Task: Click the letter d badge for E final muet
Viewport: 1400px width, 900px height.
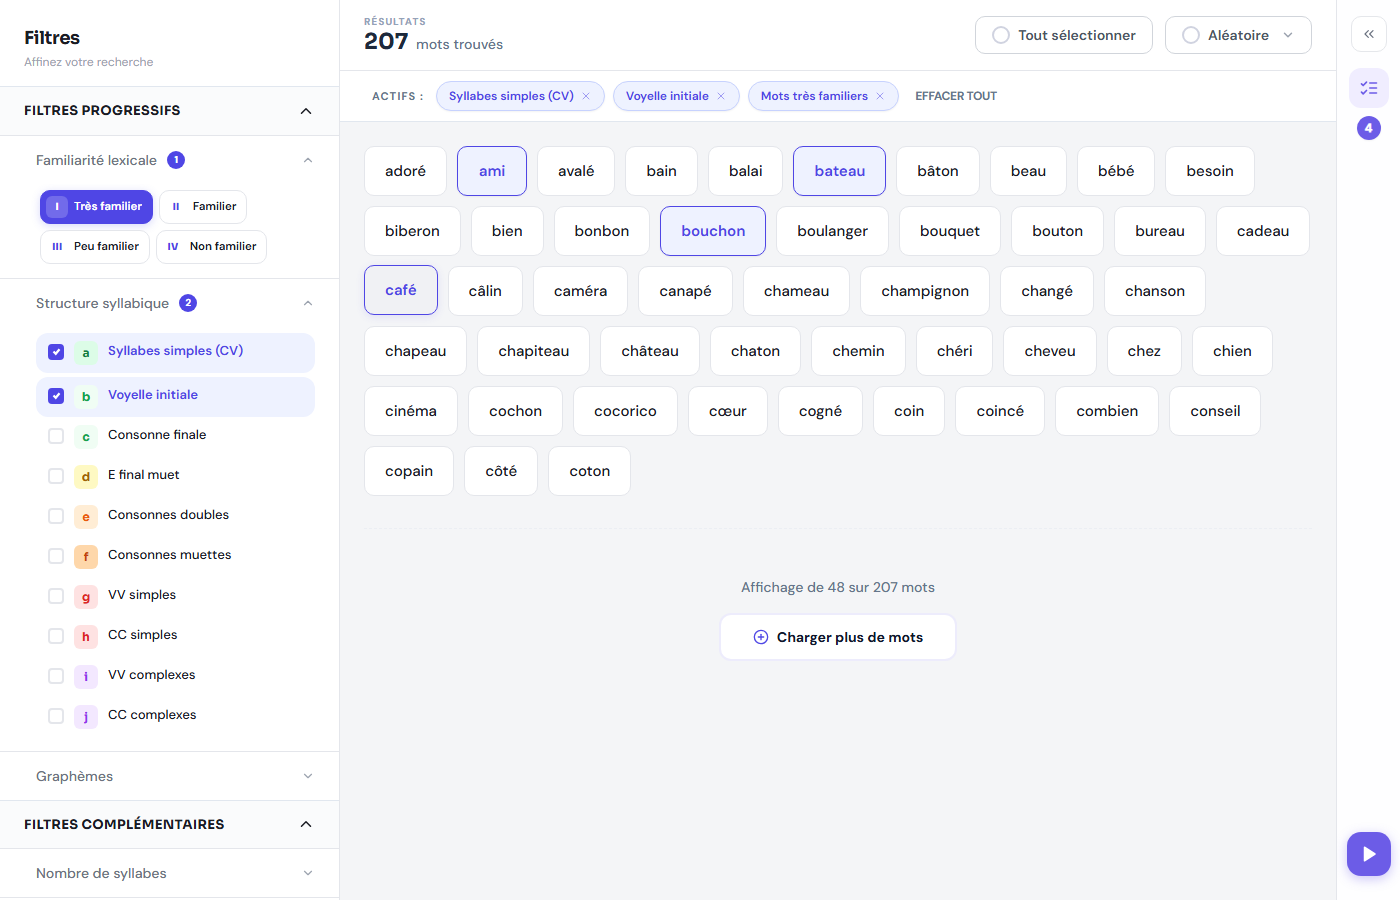Action: pos(86,476)
